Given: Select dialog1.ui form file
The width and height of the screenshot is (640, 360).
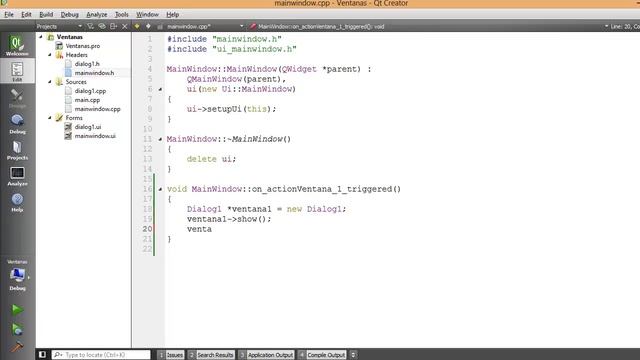Looking at the screenshot, I should 88,127.
